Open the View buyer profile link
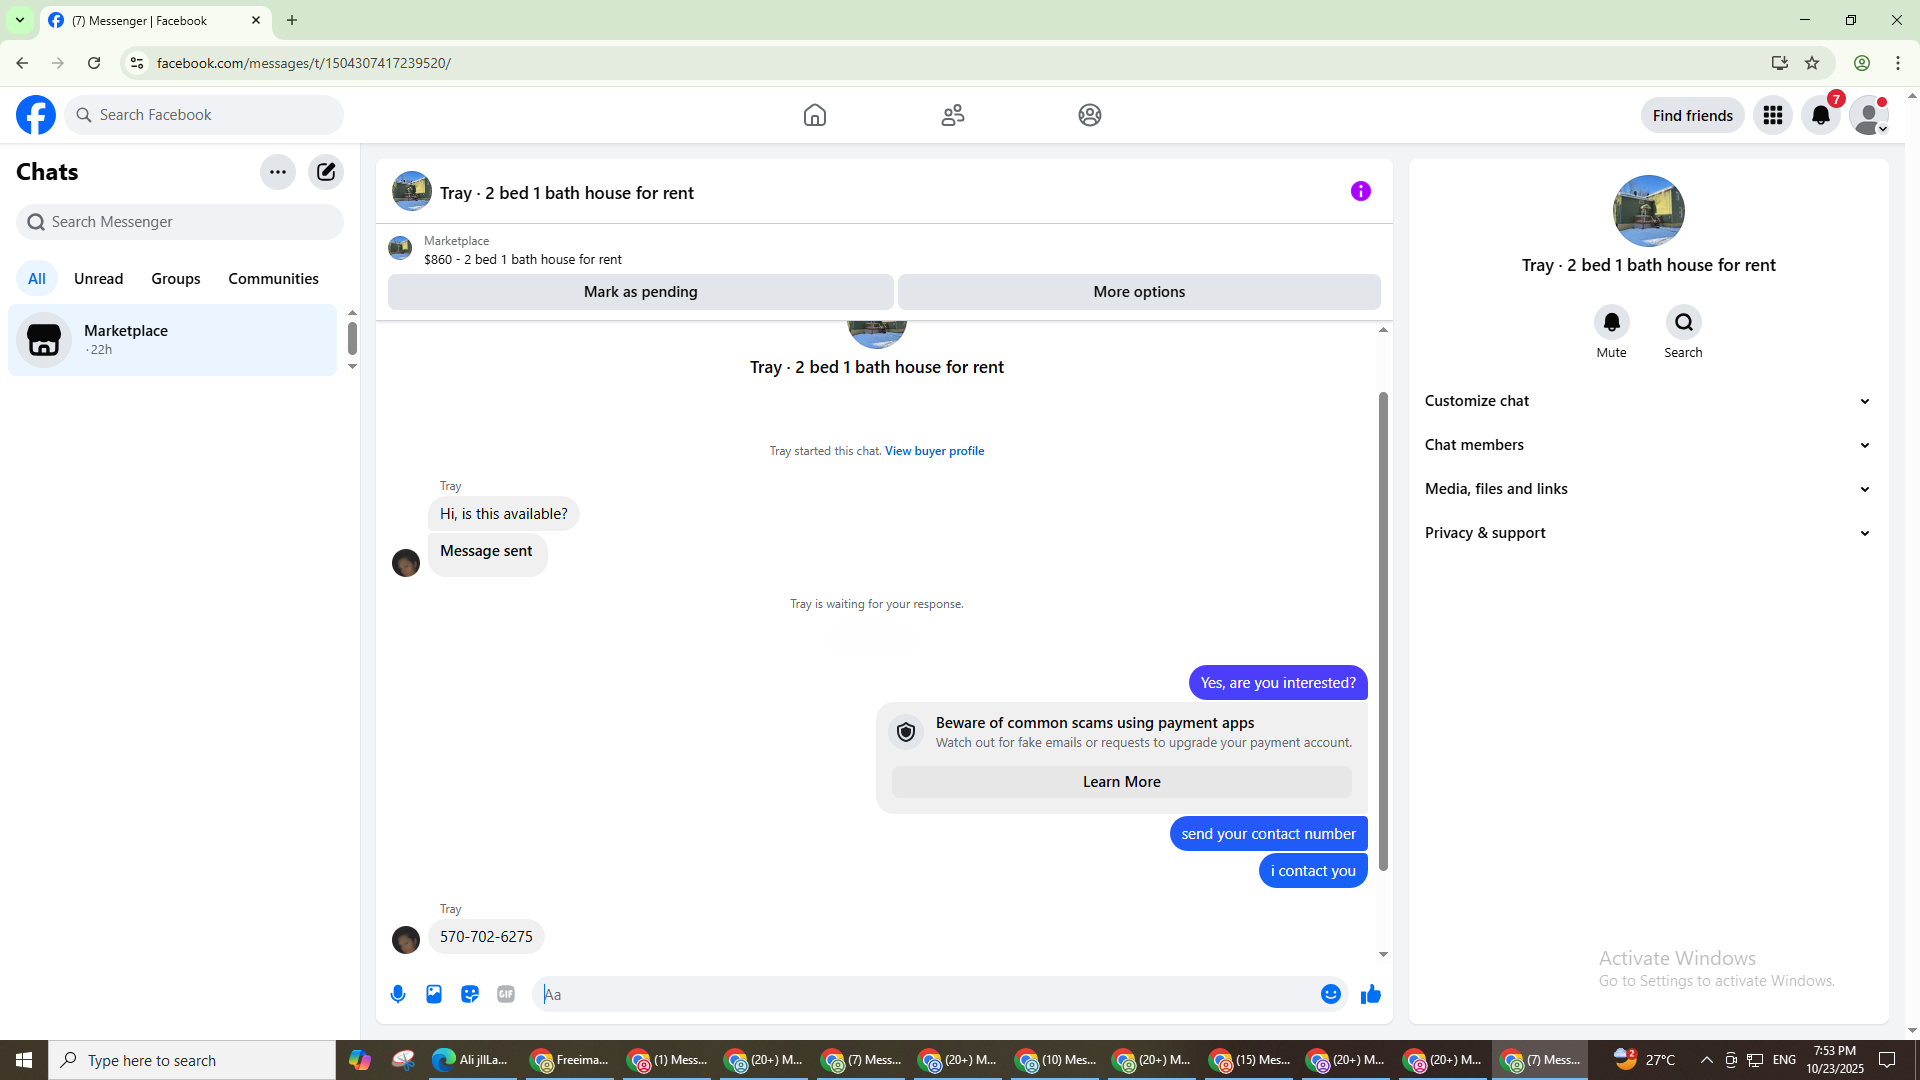 click(934, 451)
